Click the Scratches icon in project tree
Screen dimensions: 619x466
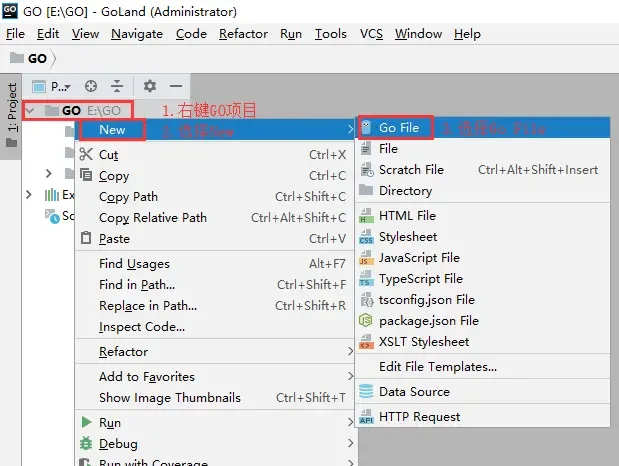pos(52,216)
